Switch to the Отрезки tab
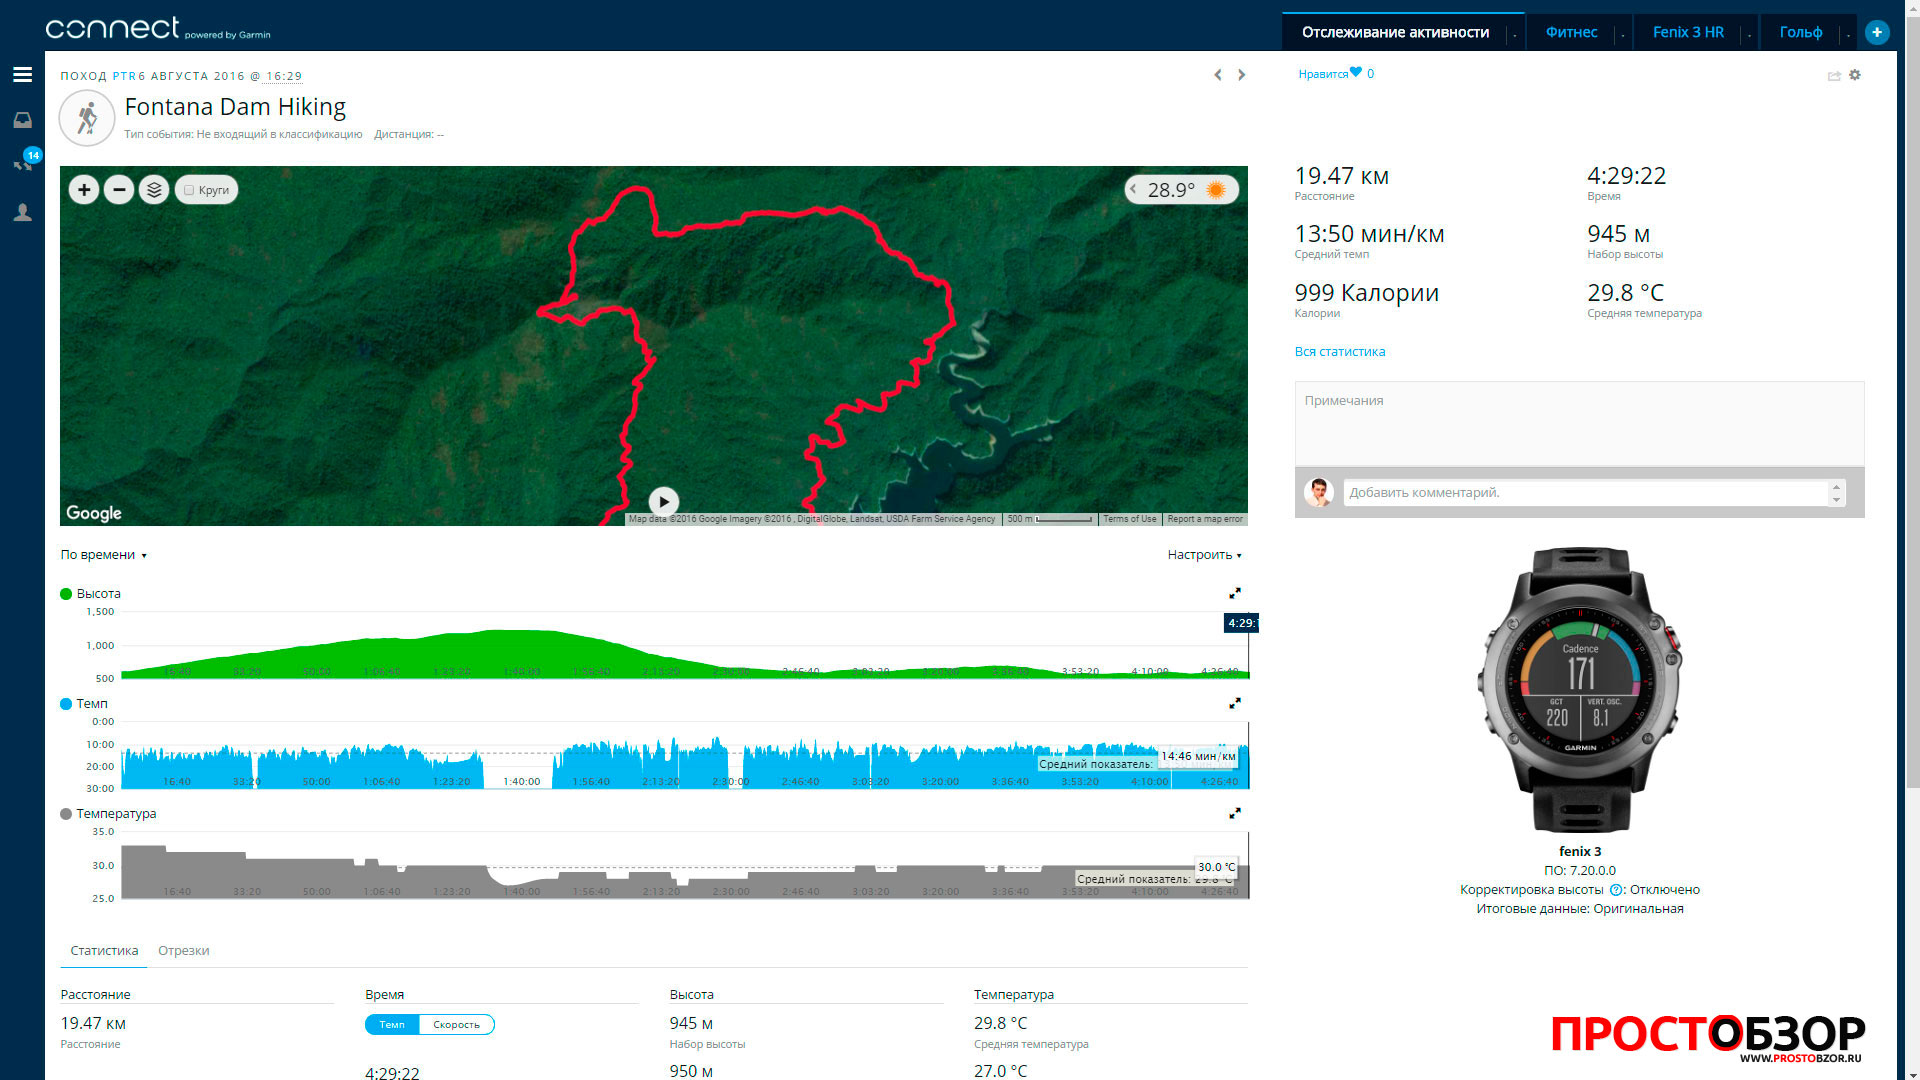Screen dimensions: 1920x1080 (x=184, y=951)
